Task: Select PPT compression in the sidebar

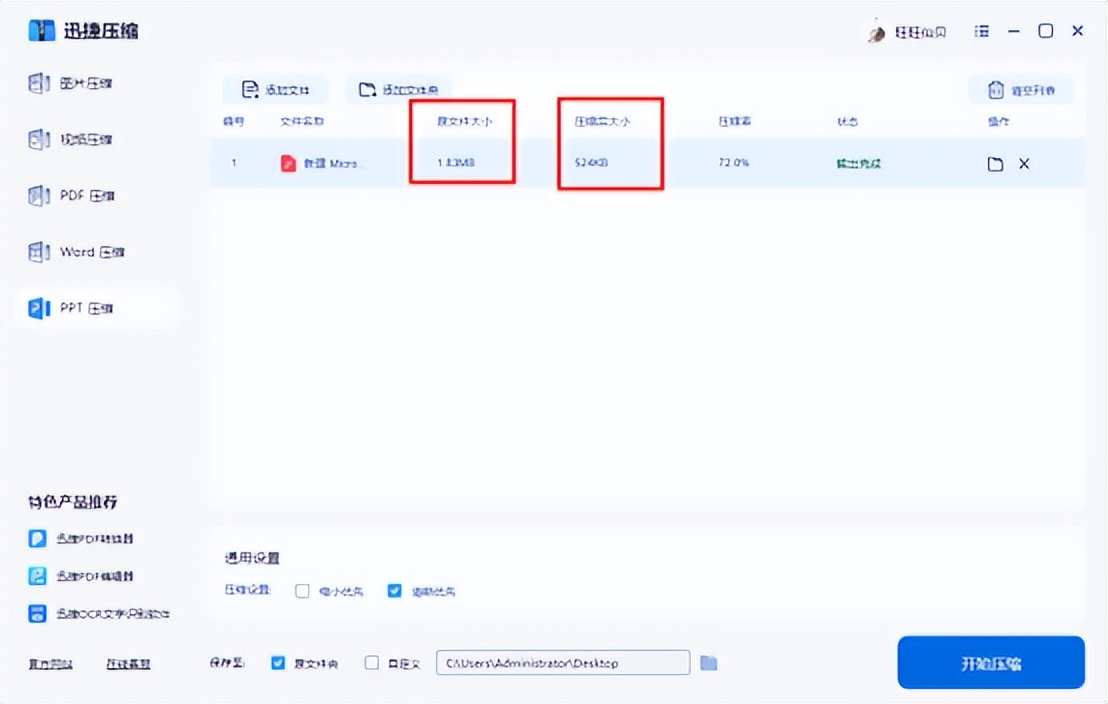Action: [97, 308]
